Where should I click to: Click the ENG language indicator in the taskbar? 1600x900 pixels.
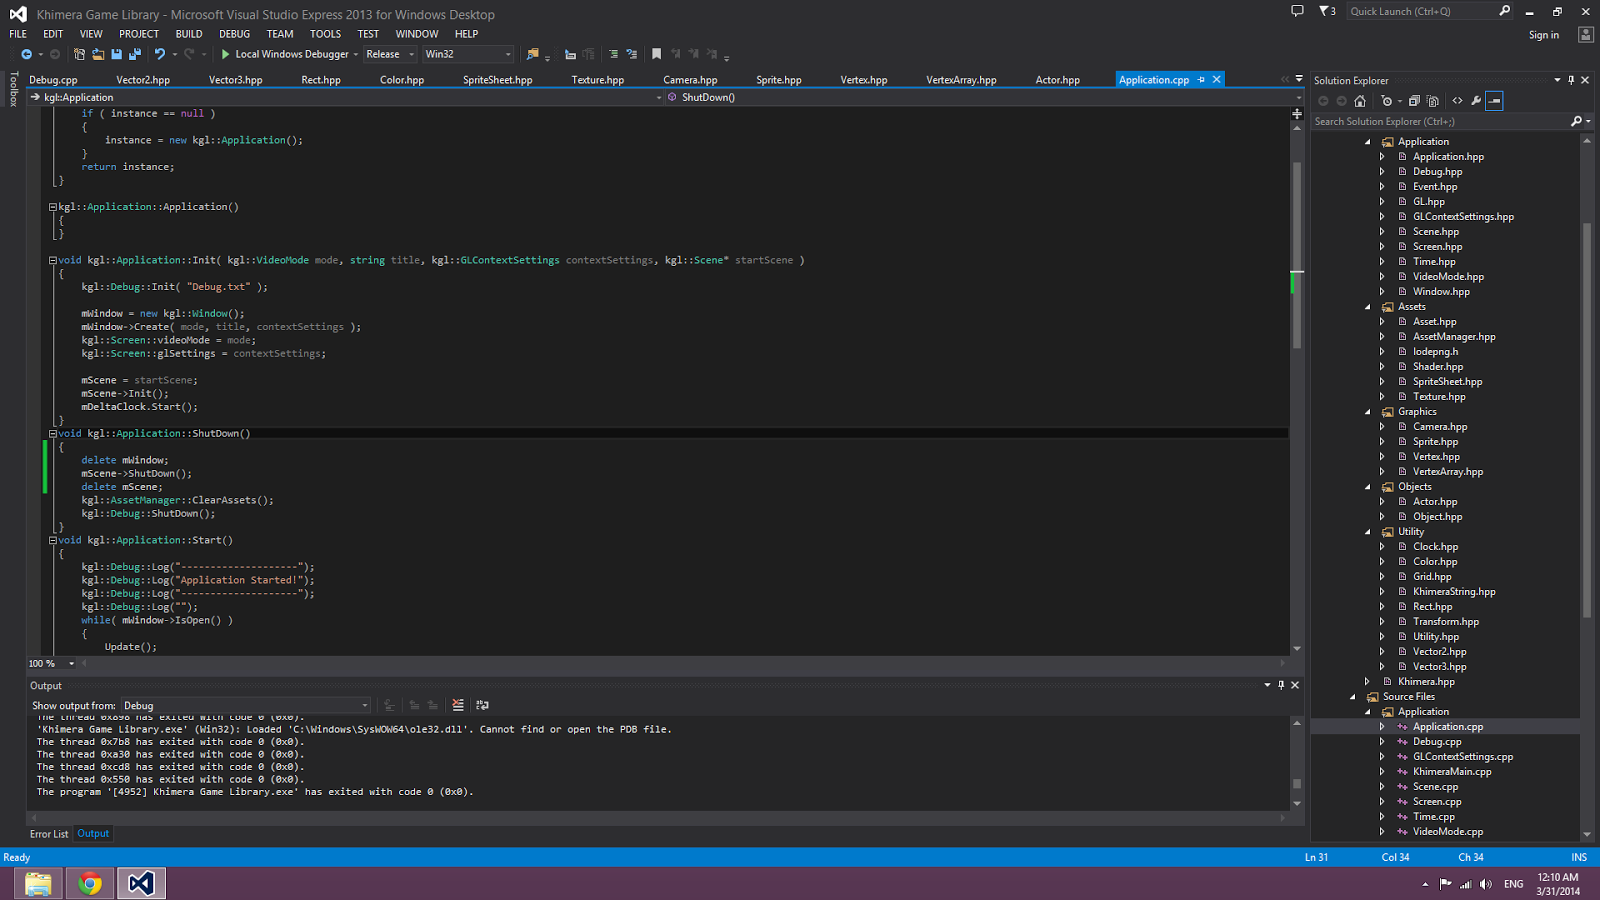(1514, 884)
